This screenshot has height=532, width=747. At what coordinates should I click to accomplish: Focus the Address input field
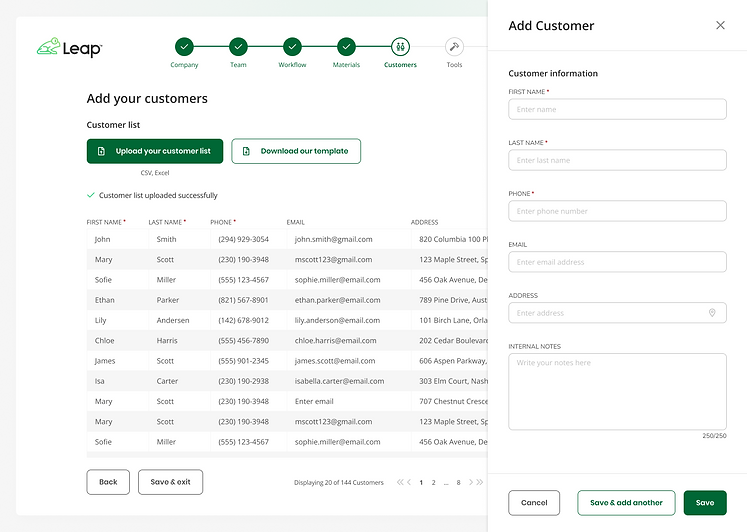(x=617, y=313)
